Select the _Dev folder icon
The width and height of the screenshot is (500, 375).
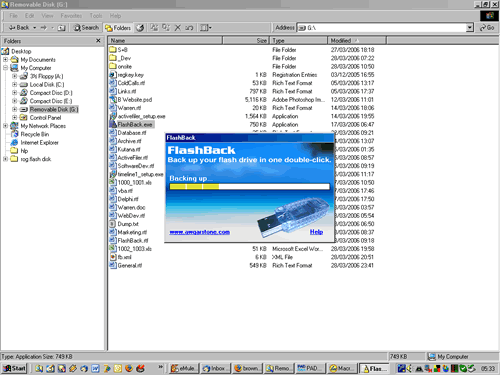[113, 58]
